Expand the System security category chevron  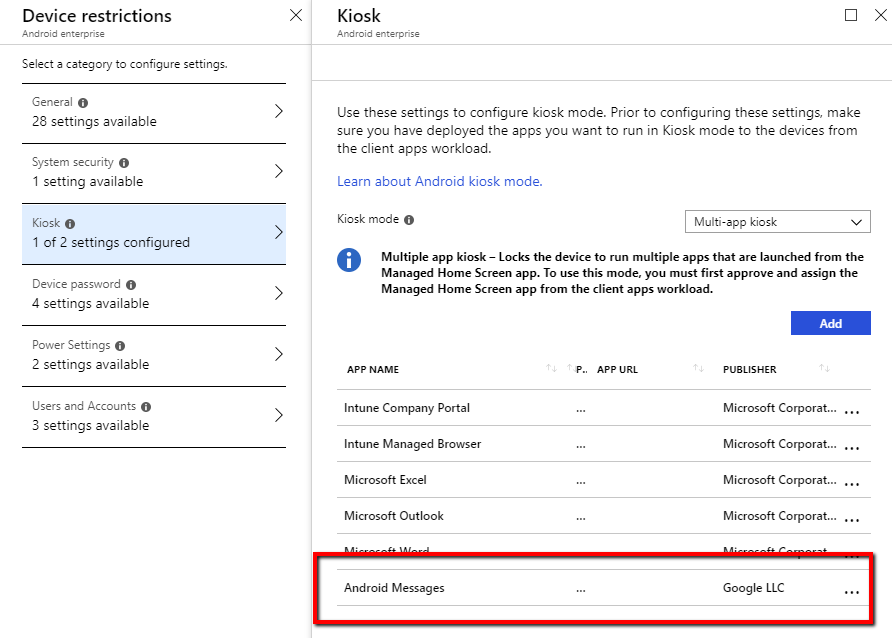(x=279, y=171)
